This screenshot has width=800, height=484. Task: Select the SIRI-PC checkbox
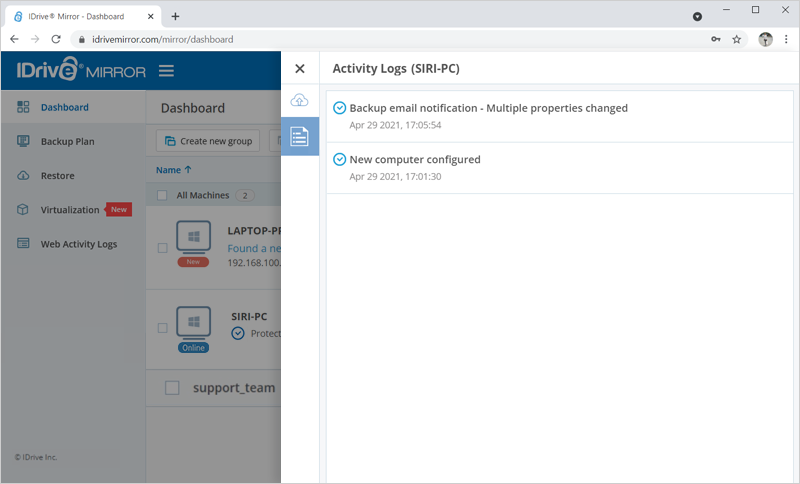coord(162,328)
